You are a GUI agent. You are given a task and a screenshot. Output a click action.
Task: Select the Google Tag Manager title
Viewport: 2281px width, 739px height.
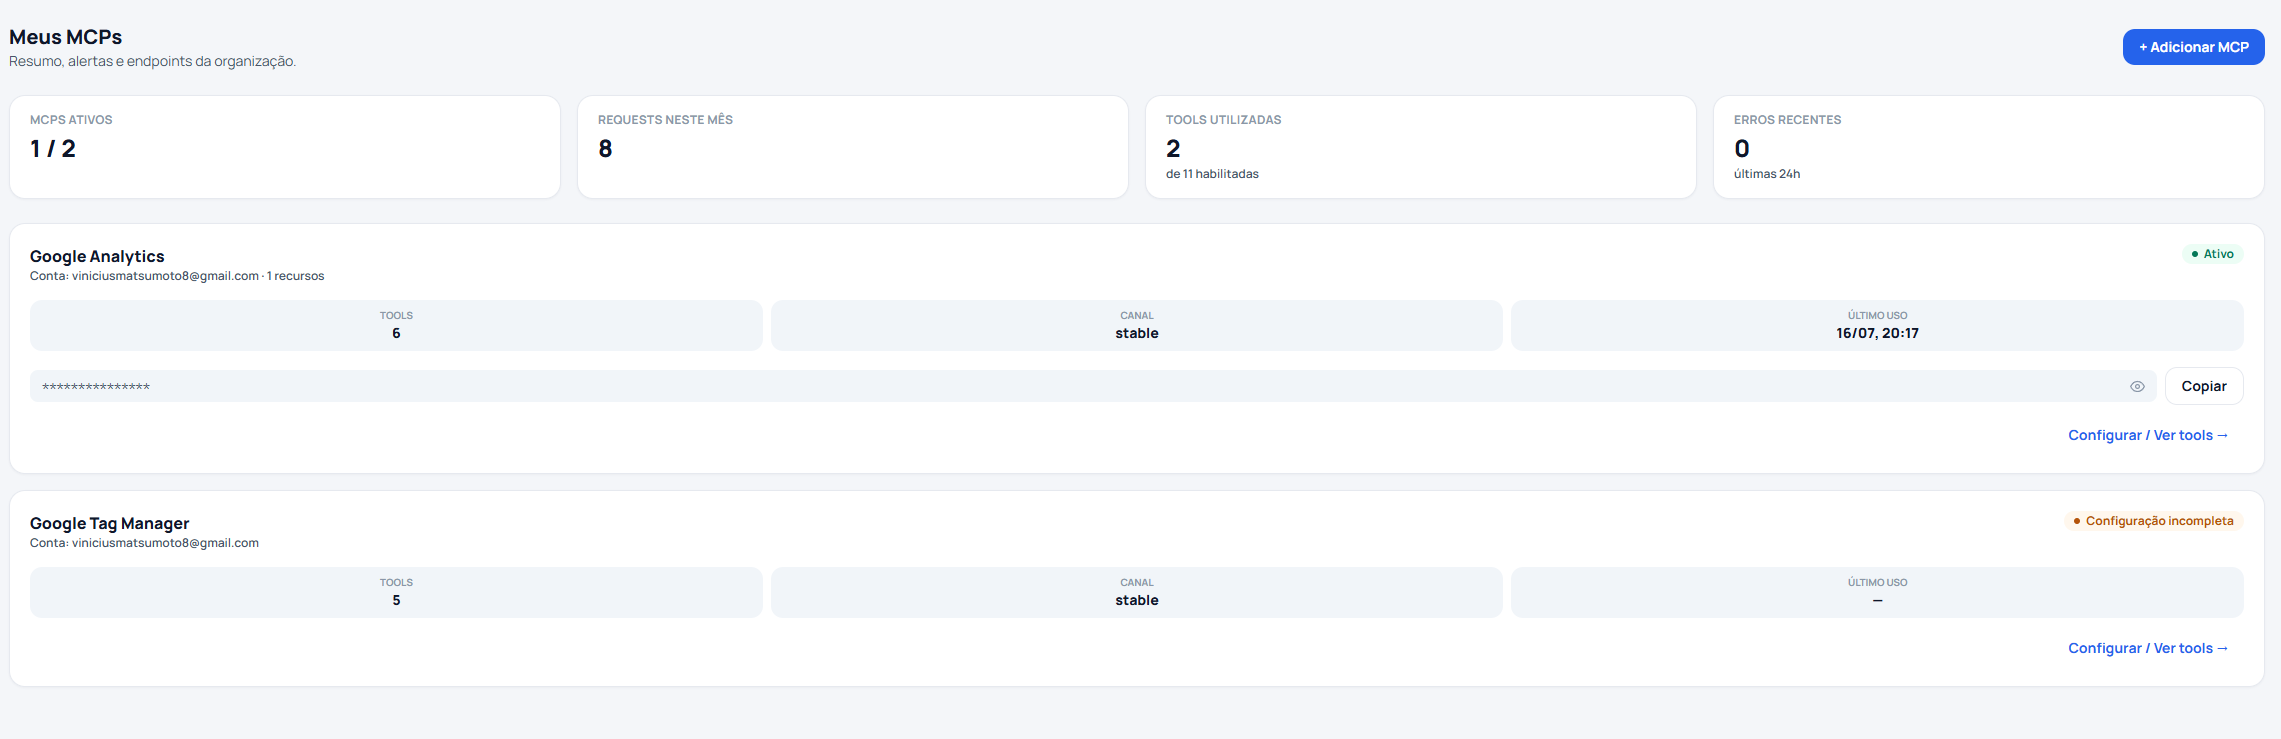click(109, 523)
